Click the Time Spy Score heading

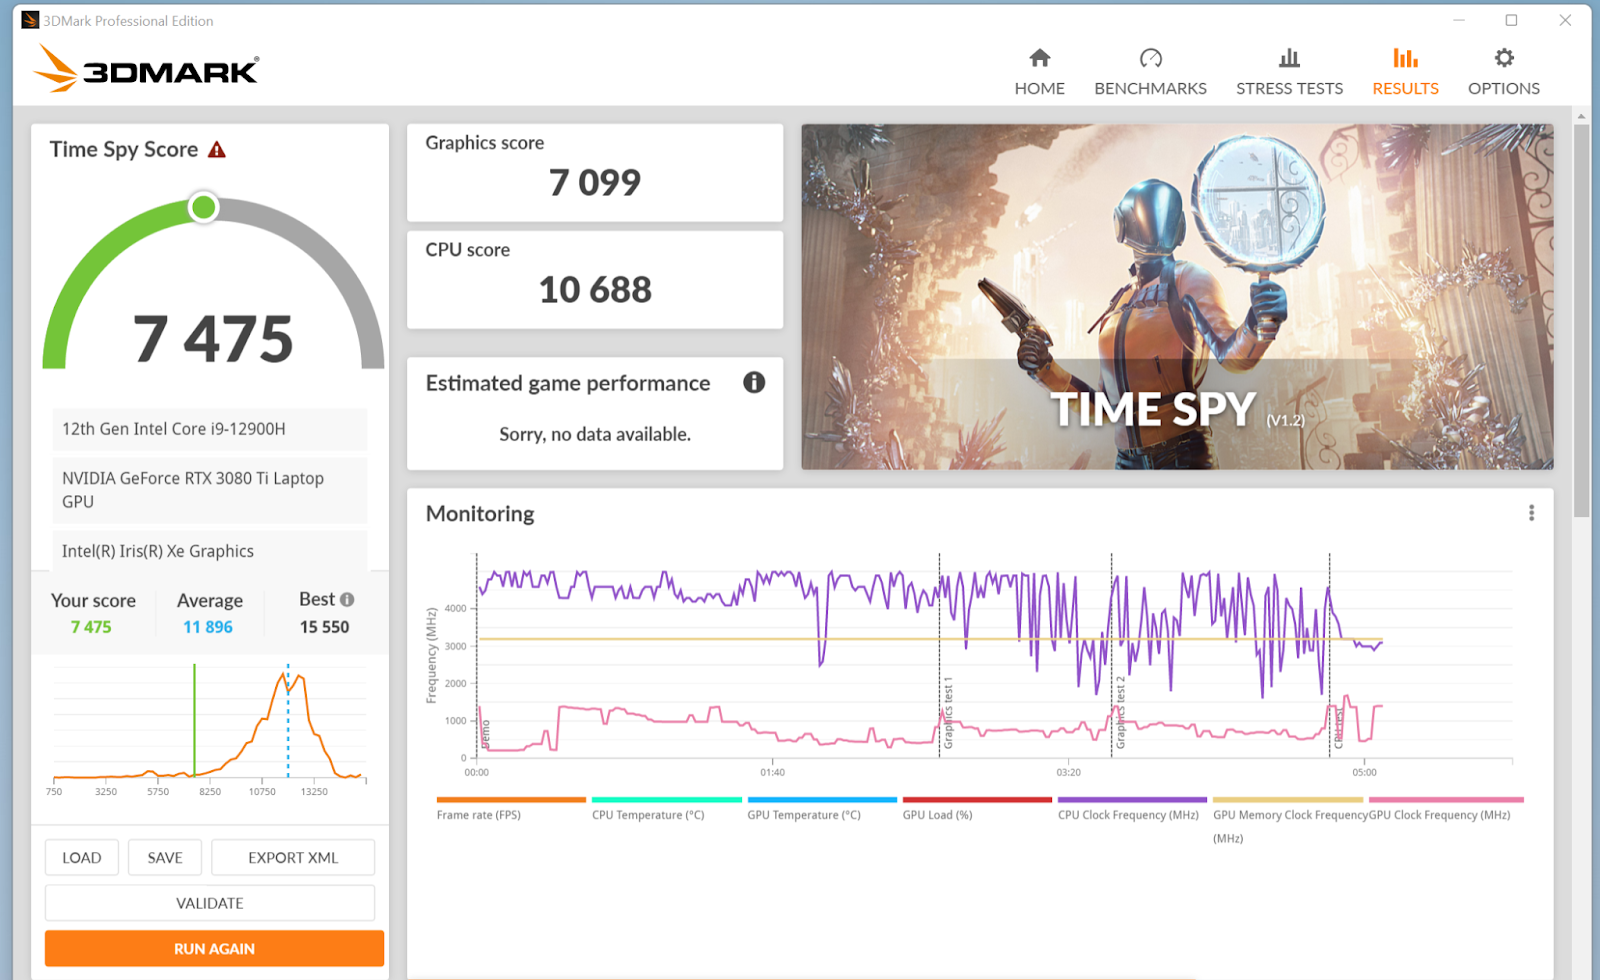(x=124, y=150)
